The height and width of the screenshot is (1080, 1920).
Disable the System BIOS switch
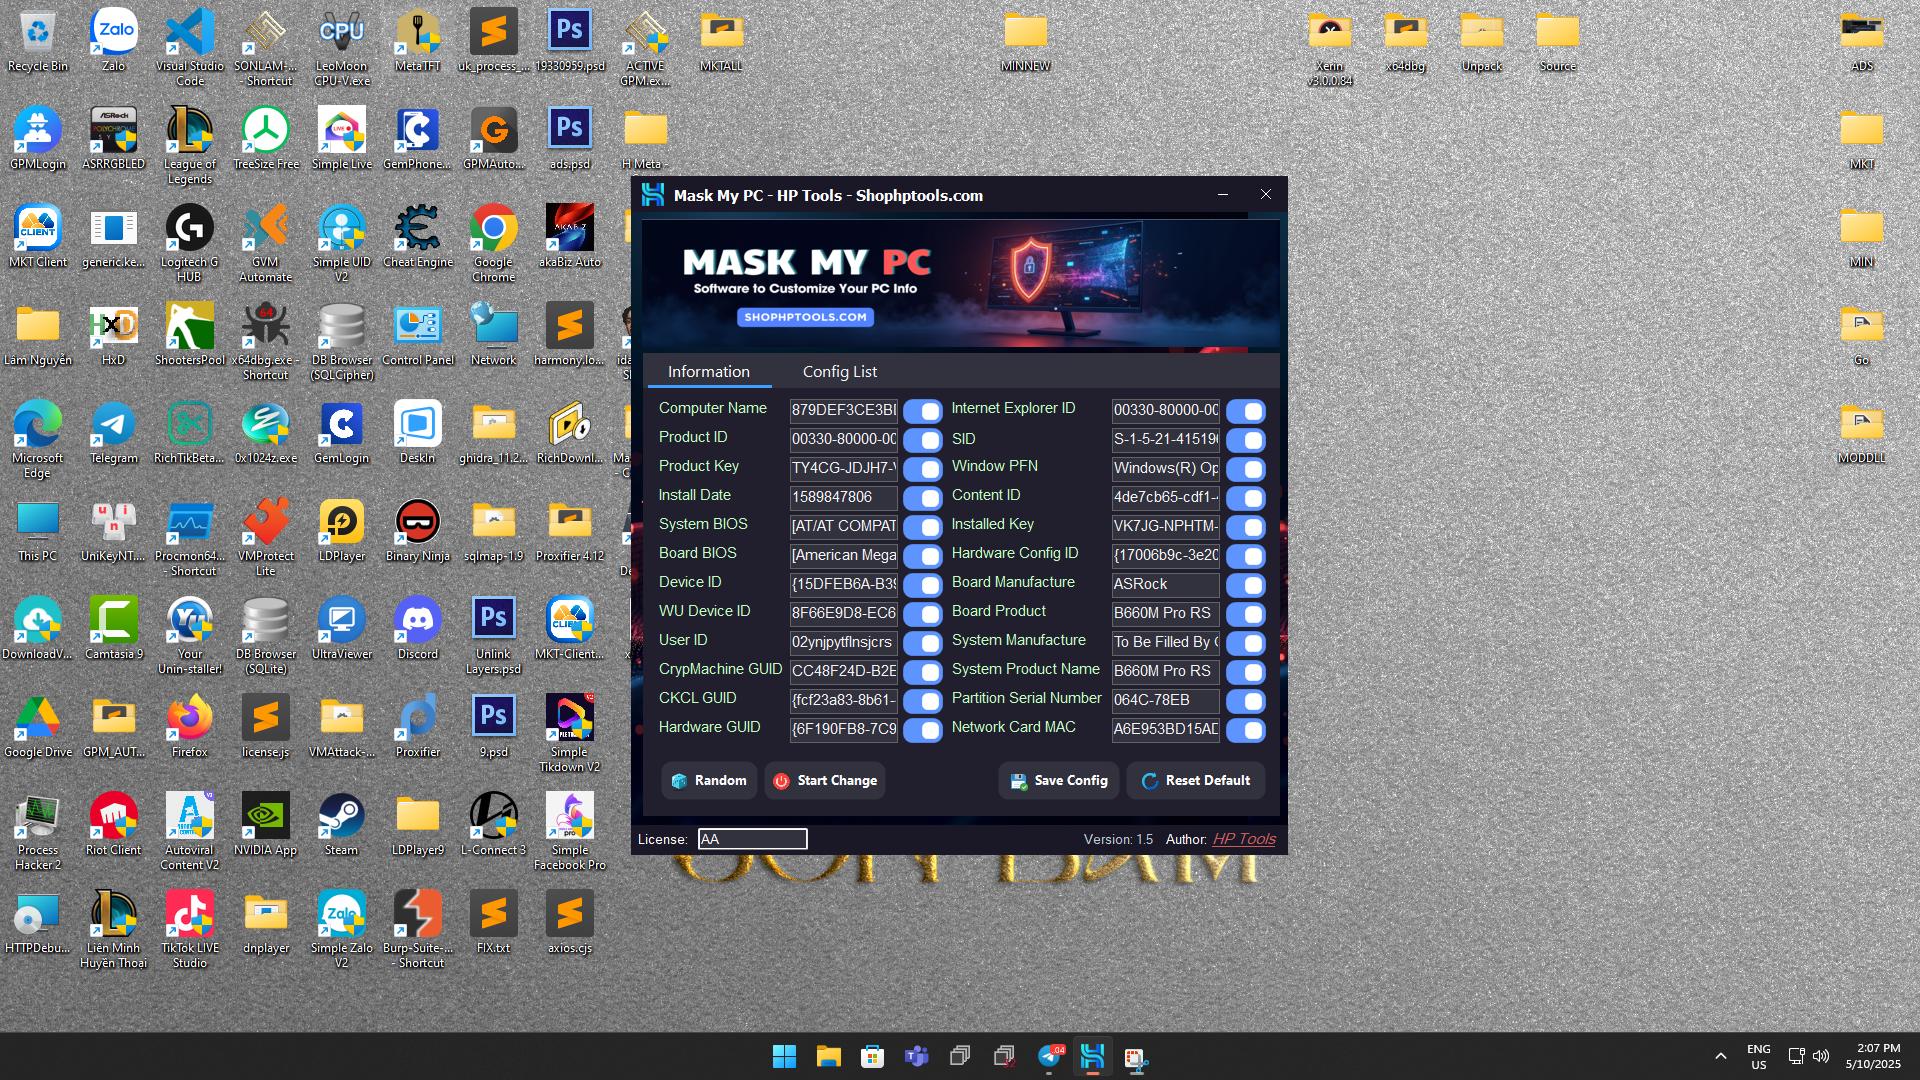pyautogui.click(x=922, y=527)
